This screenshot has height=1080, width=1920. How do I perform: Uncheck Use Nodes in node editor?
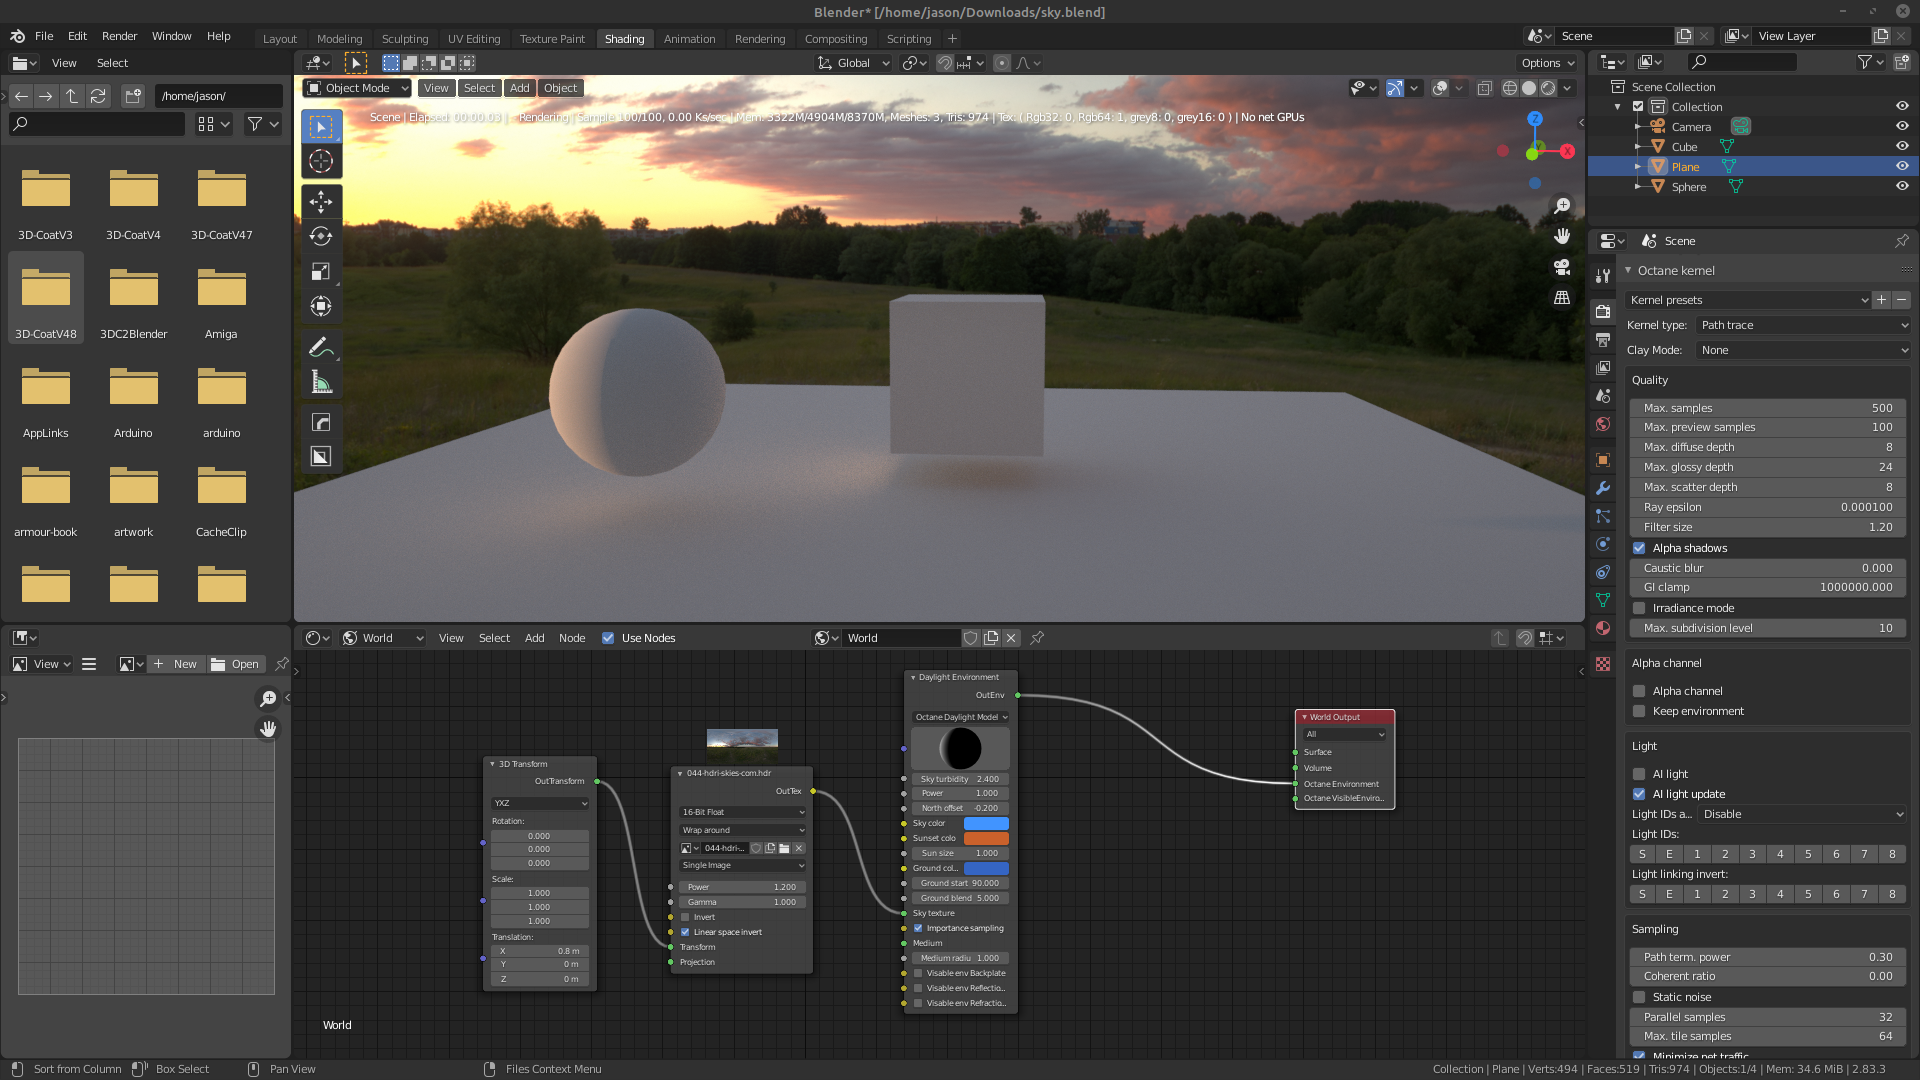pyautogui.click(x=608, y=638)
